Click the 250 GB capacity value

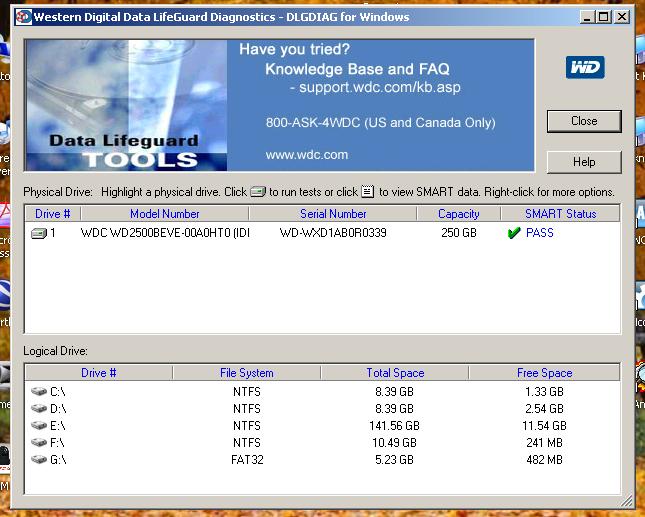[x=459, y=233]
